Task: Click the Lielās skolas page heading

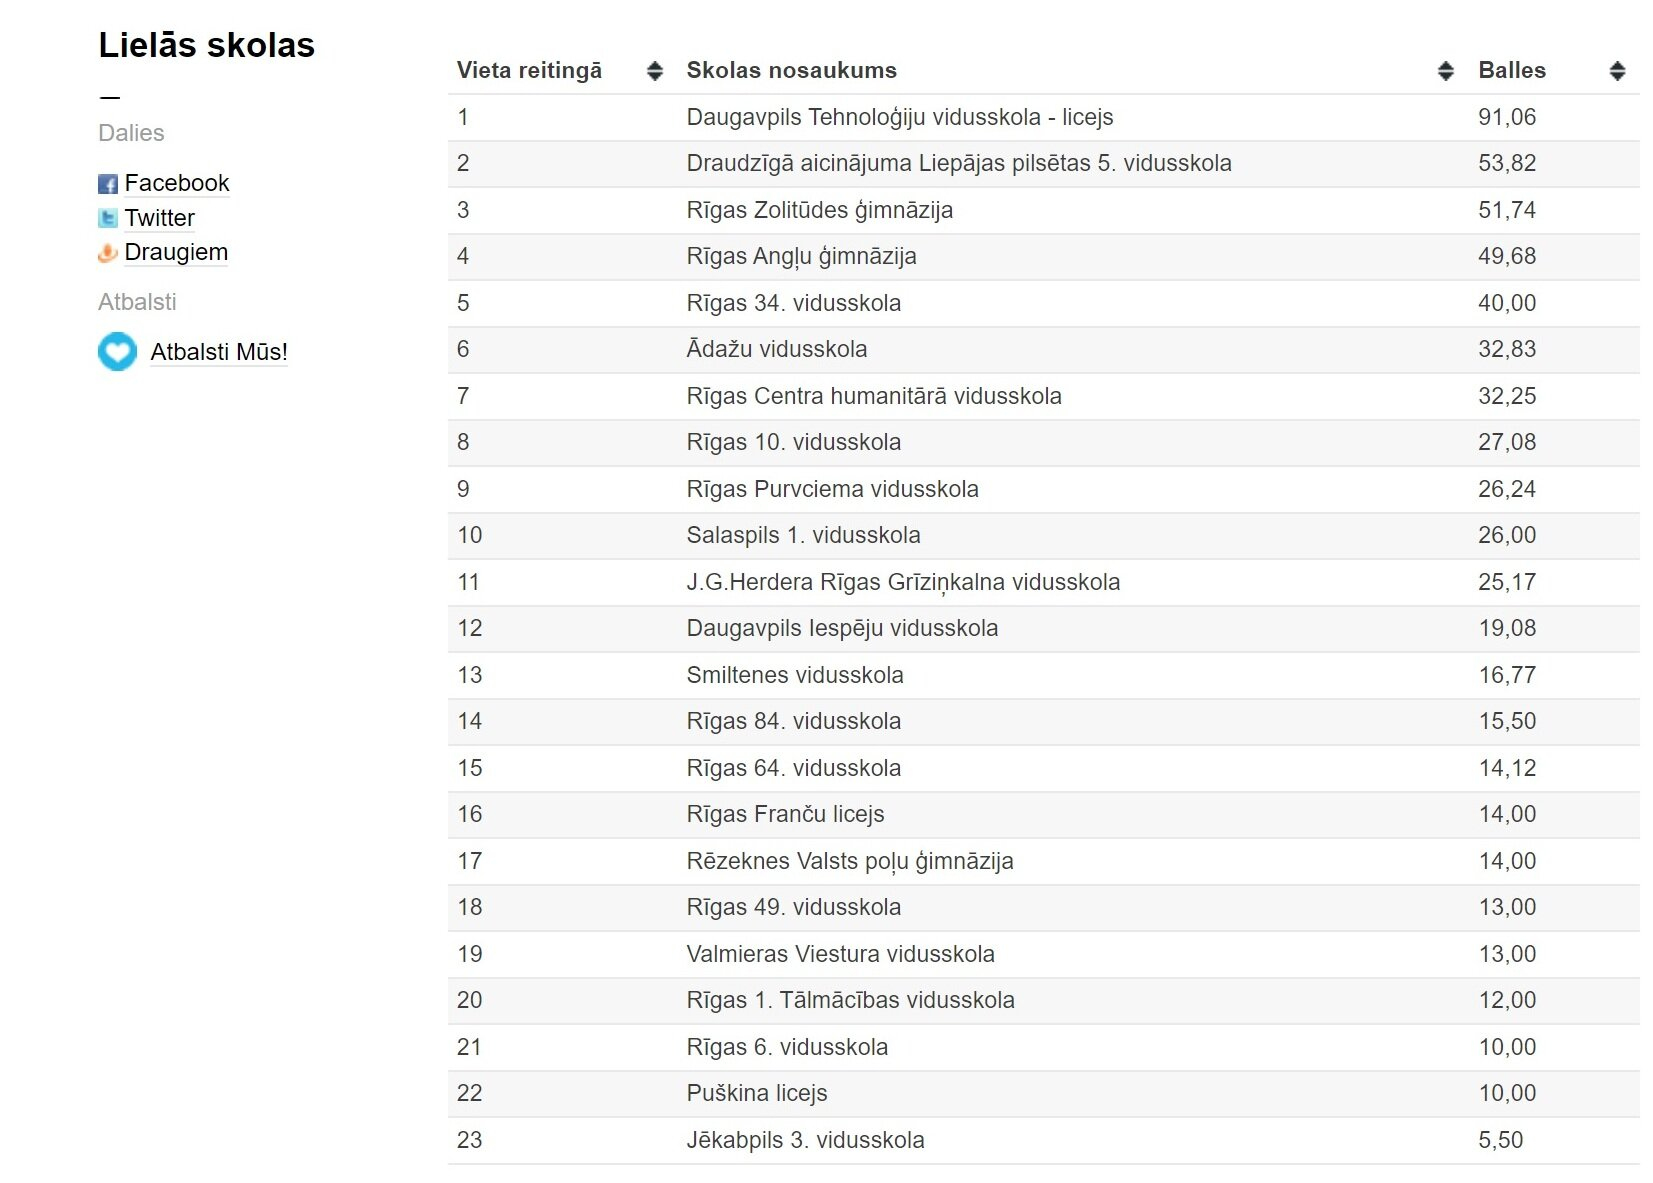Action: 206,45
